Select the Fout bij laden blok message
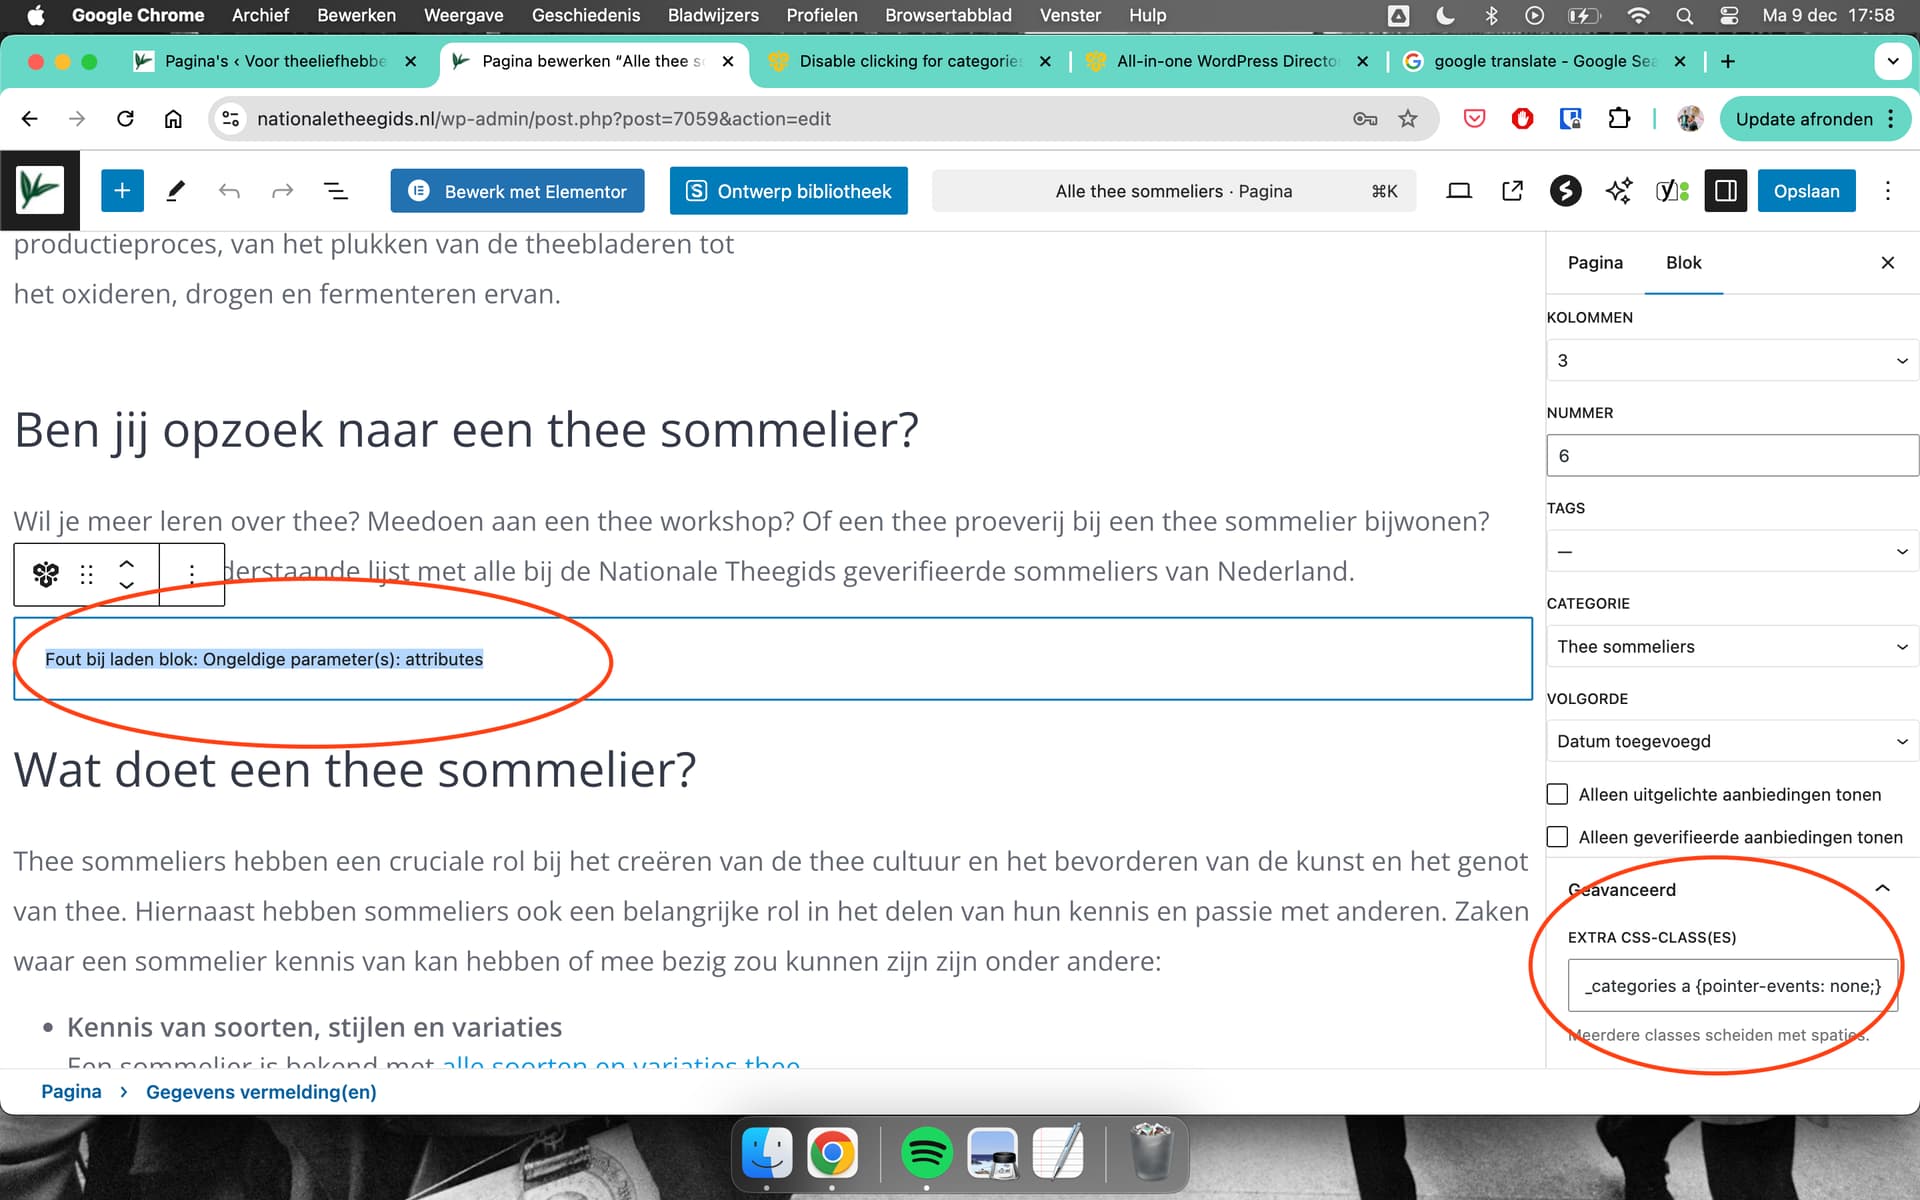 pyautogui.click(x=264, y=659)
